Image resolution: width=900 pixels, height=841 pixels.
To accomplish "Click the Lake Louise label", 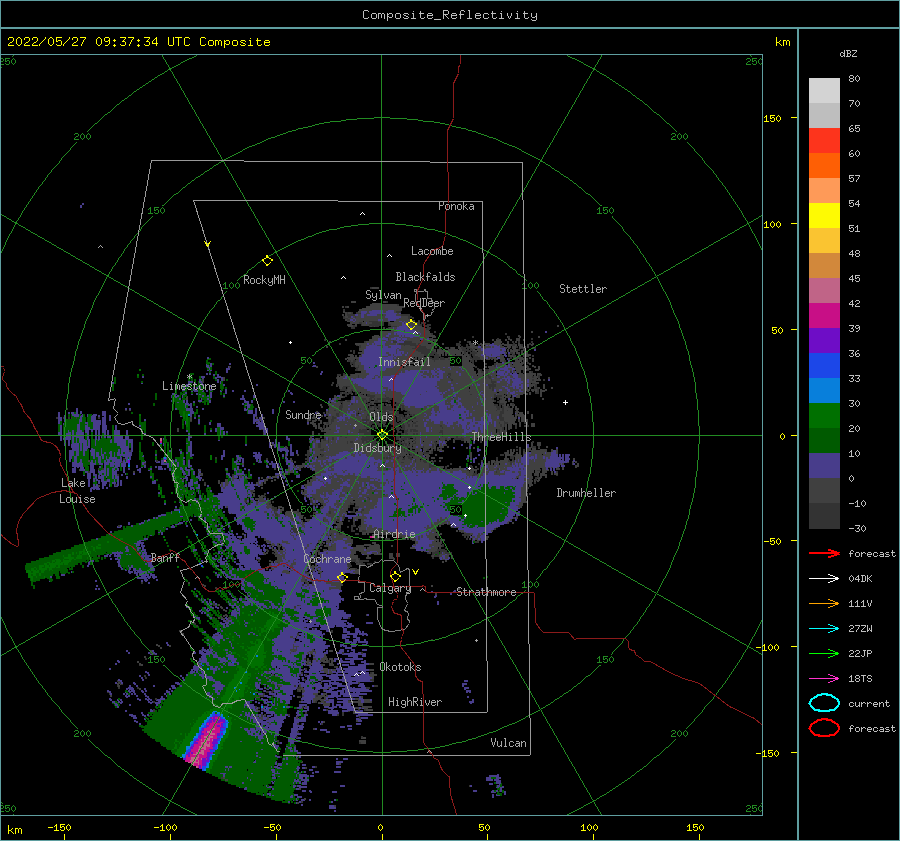I will click(x=77, y=491).
